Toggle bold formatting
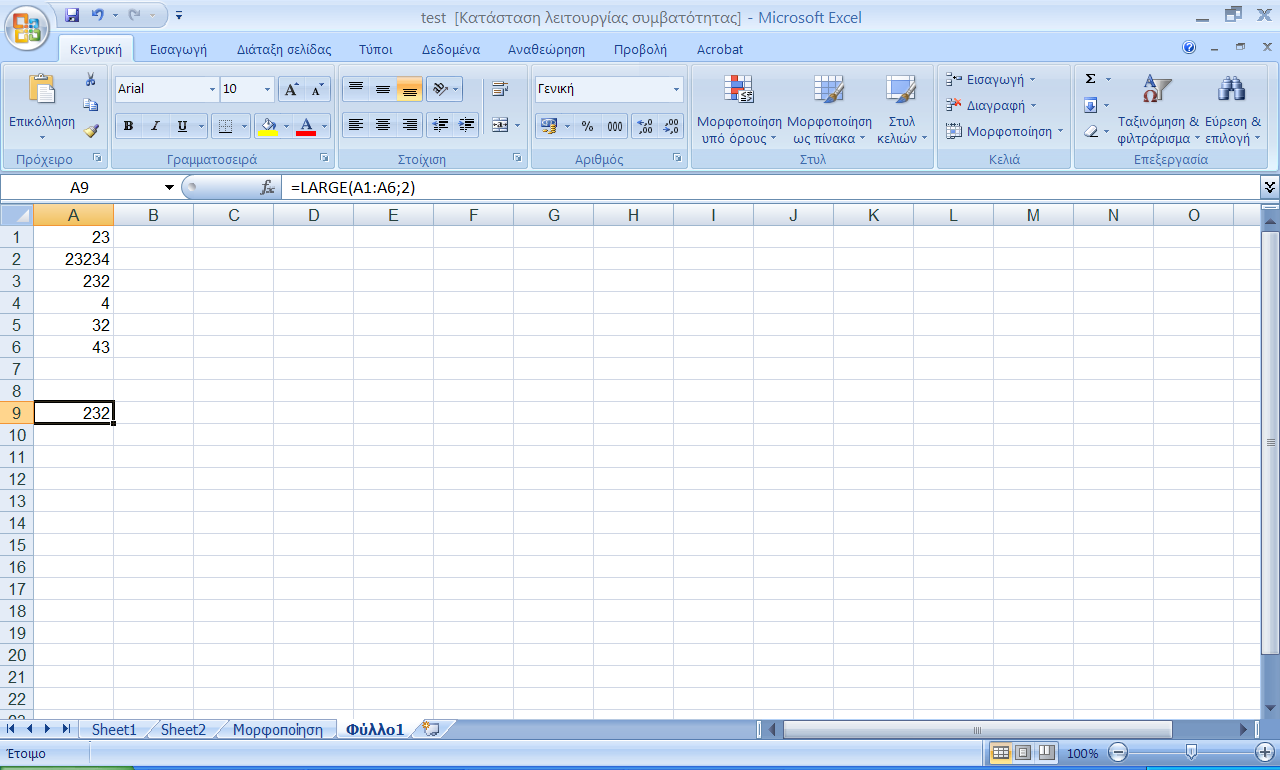Screen dimensions: 1280x770 tap(128, 126)
